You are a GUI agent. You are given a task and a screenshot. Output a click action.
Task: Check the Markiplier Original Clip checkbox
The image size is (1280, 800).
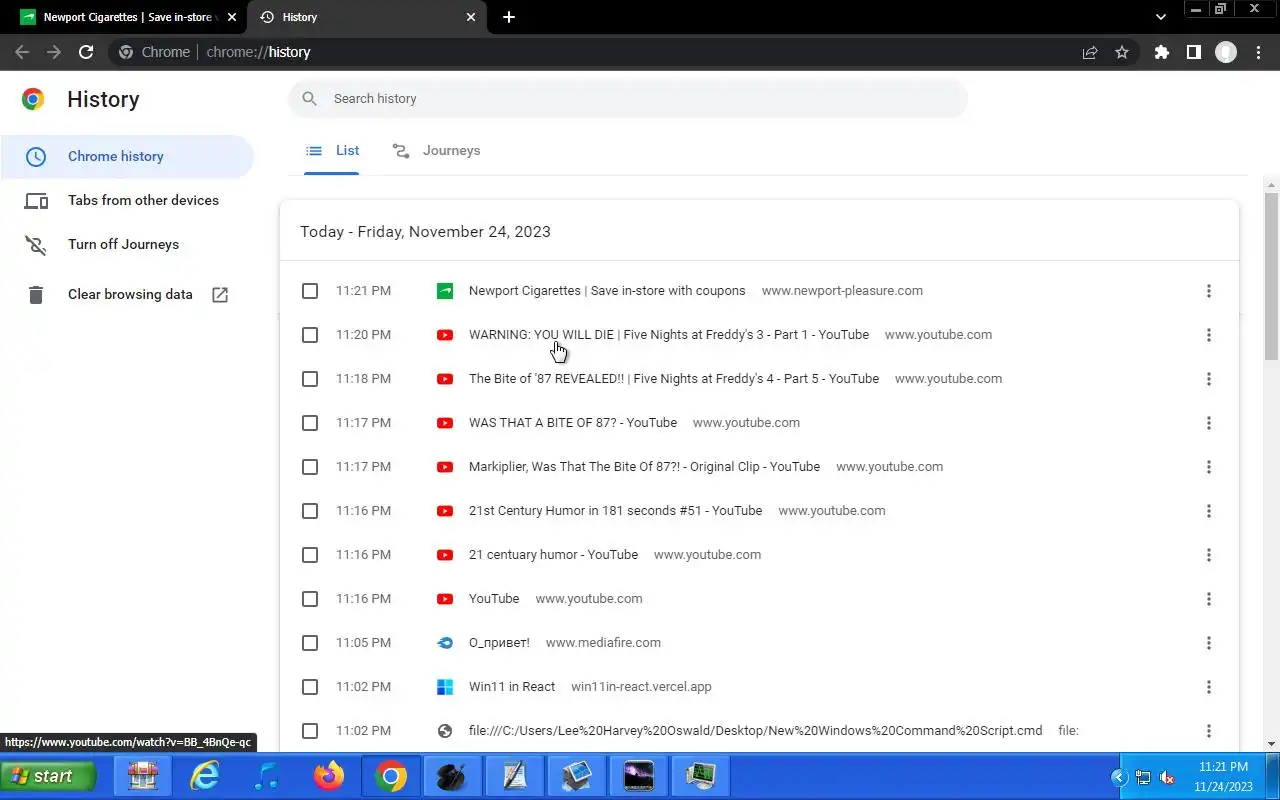(310, 467)
